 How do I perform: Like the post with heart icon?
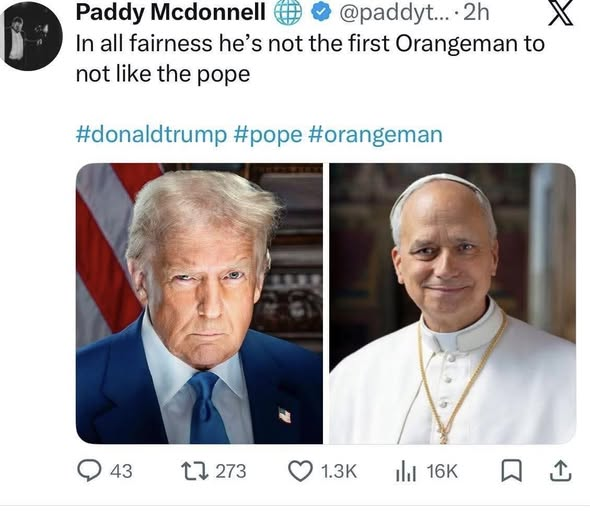point(300,471)
